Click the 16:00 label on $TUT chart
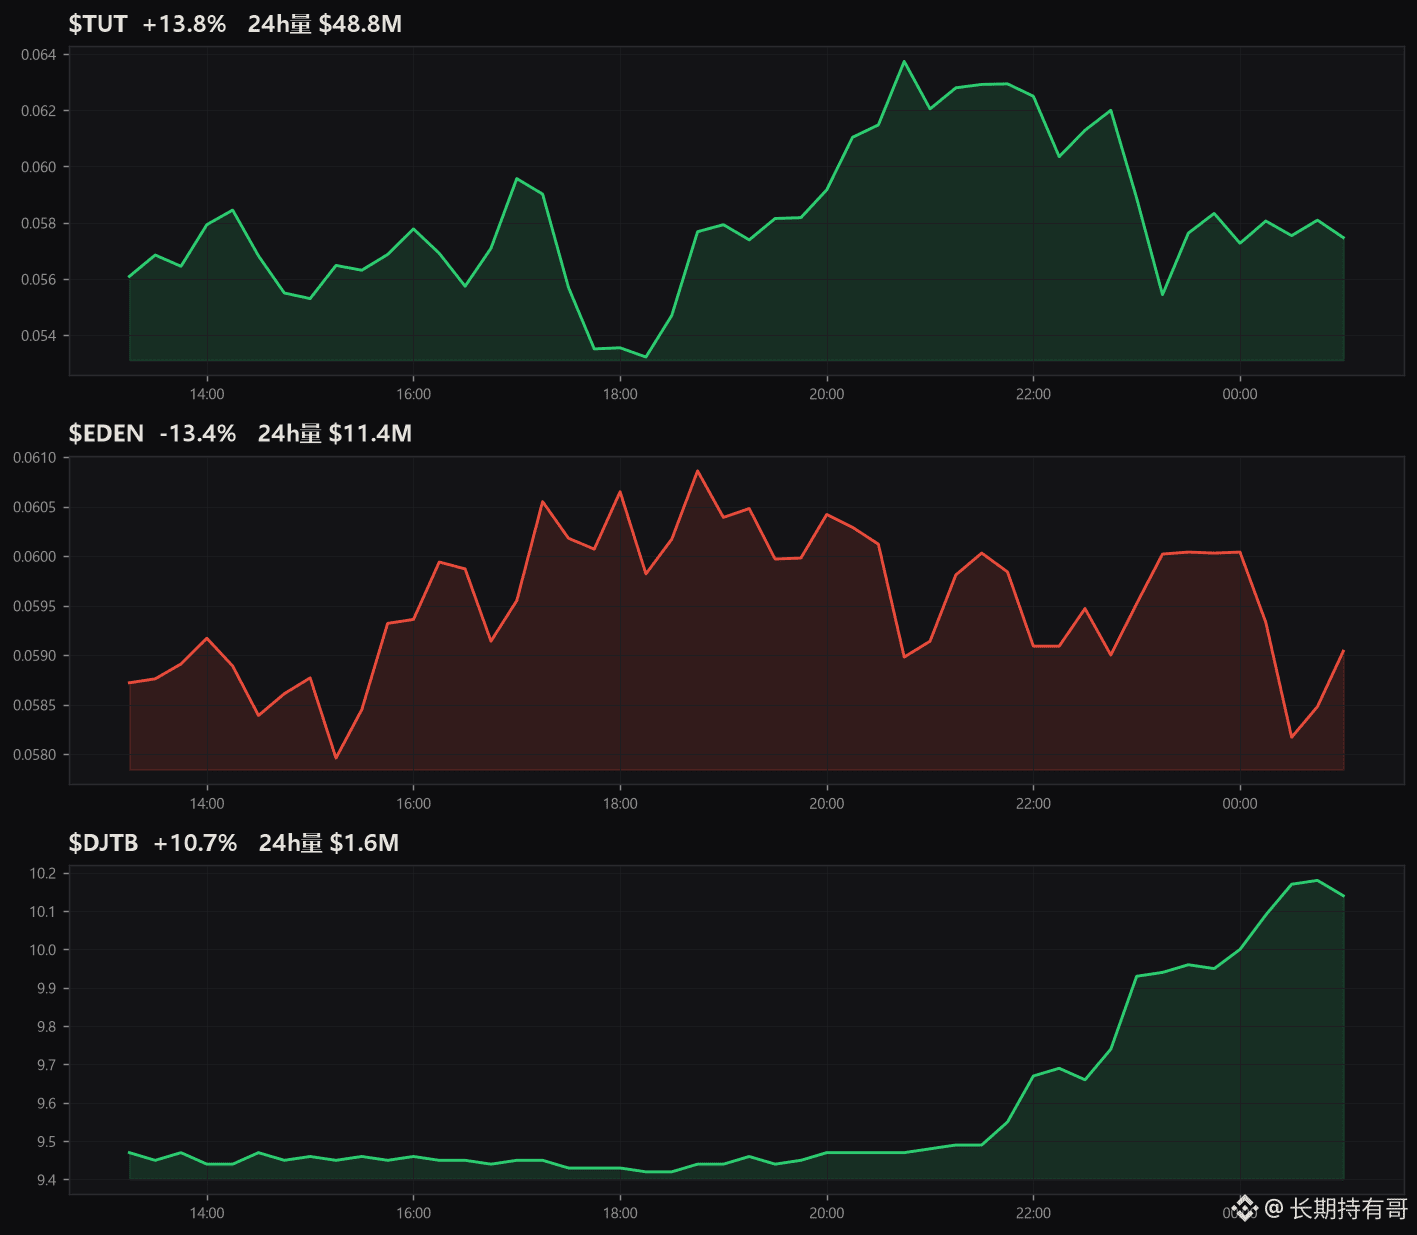Viewport: 1417px width, 1235px height. click(x=413, y=394)
